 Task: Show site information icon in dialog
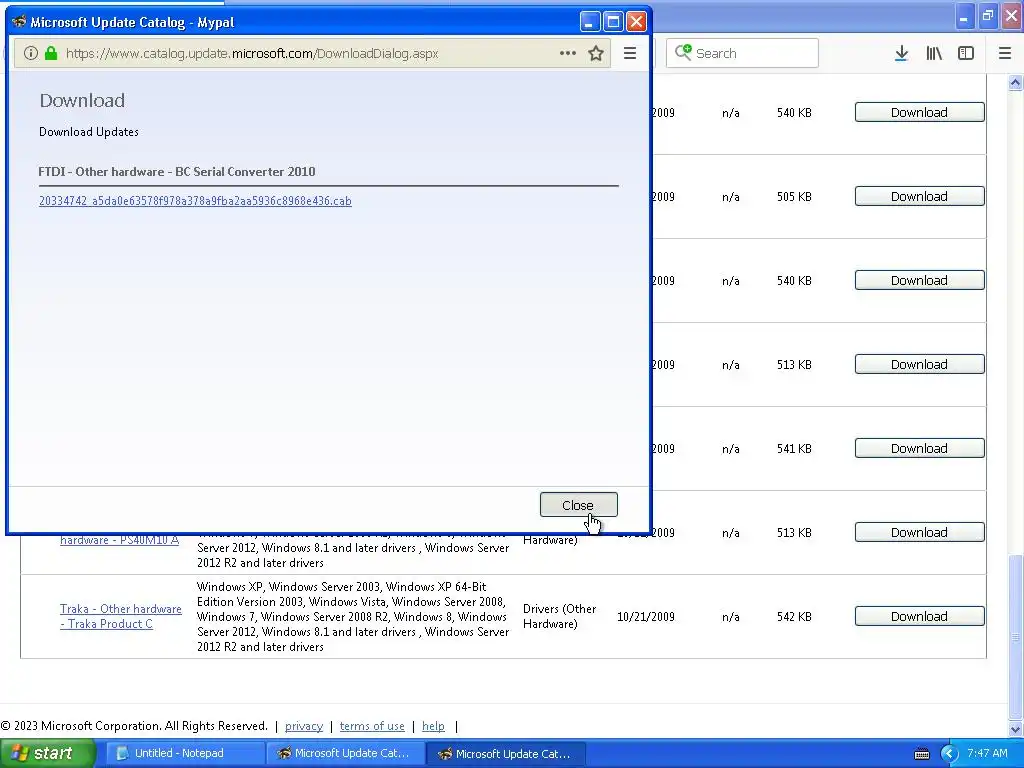pos(31,54)
